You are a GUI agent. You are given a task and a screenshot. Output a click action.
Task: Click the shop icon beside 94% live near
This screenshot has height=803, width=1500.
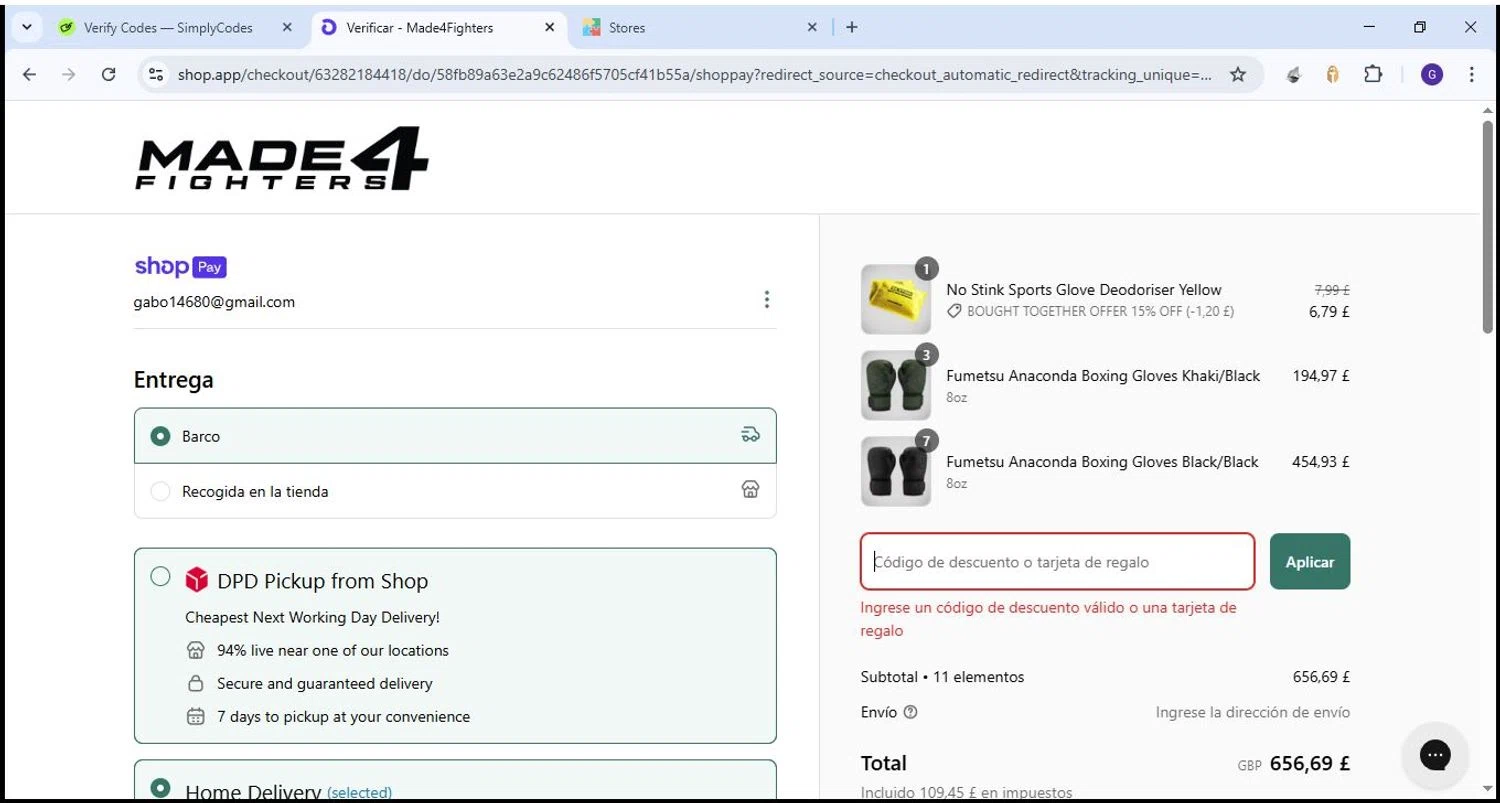point(196,650)
